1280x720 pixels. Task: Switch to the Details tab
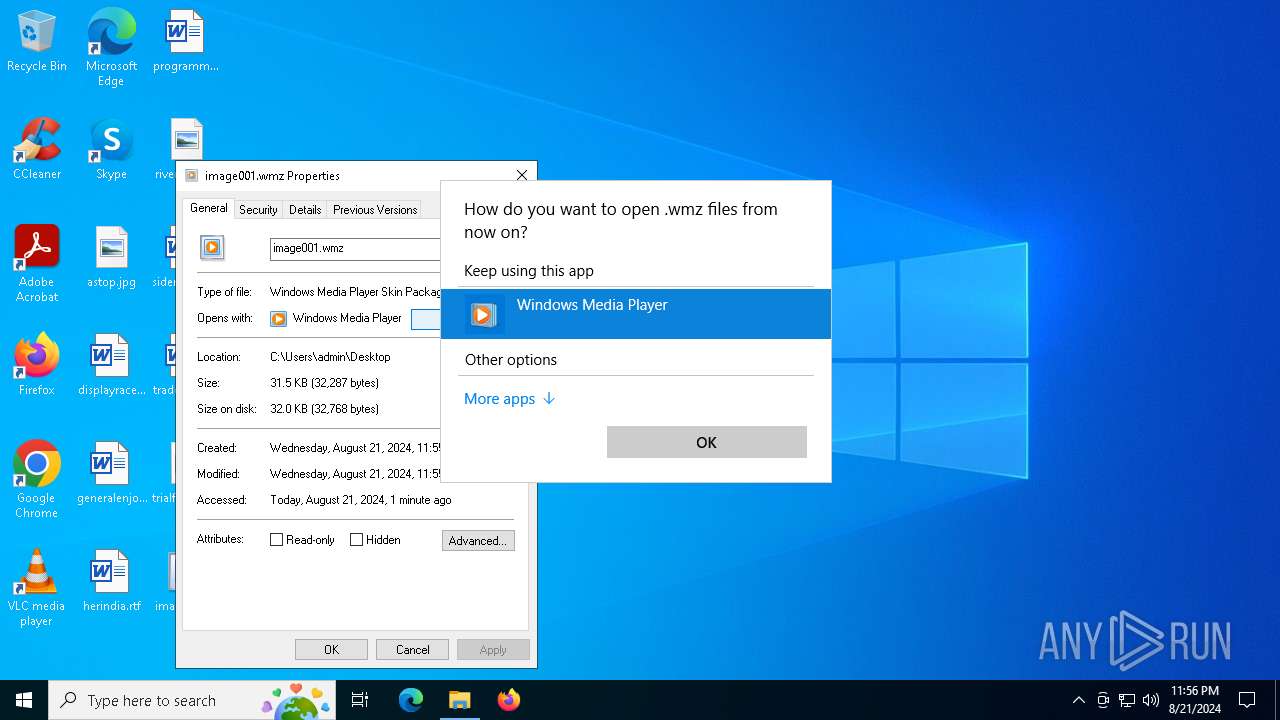point(305,210)
